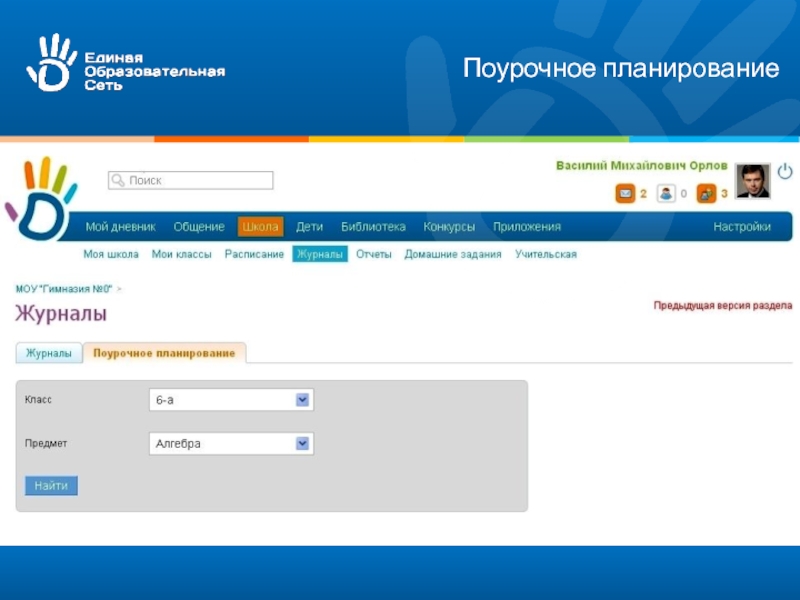800x600 pixels.
Task: Click the power logout icon
Action: tap(785, 171)
